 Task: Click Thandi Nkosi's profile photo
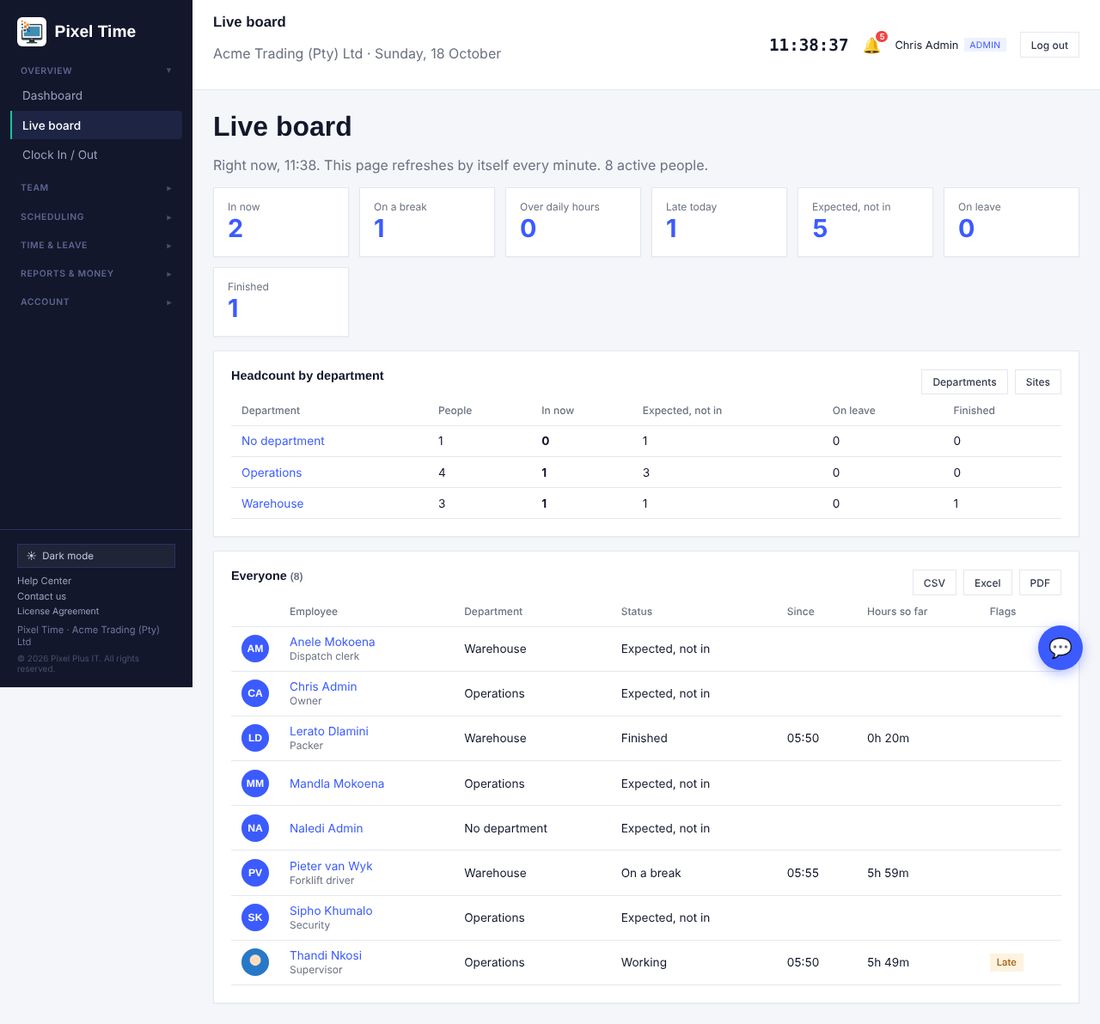255,962
